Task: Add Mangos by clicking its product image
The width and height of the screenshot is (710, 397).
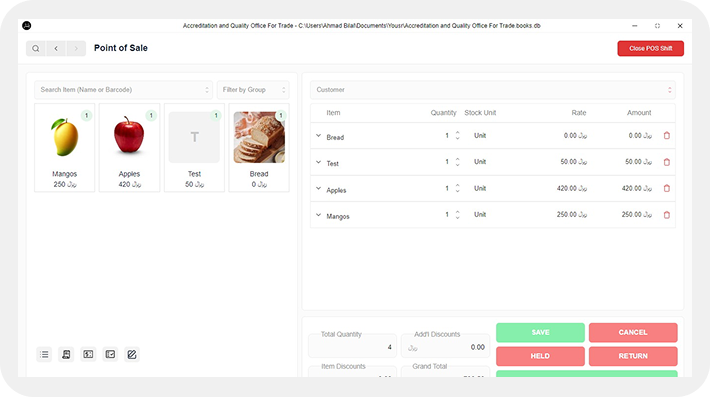Action: pos(65,137)
